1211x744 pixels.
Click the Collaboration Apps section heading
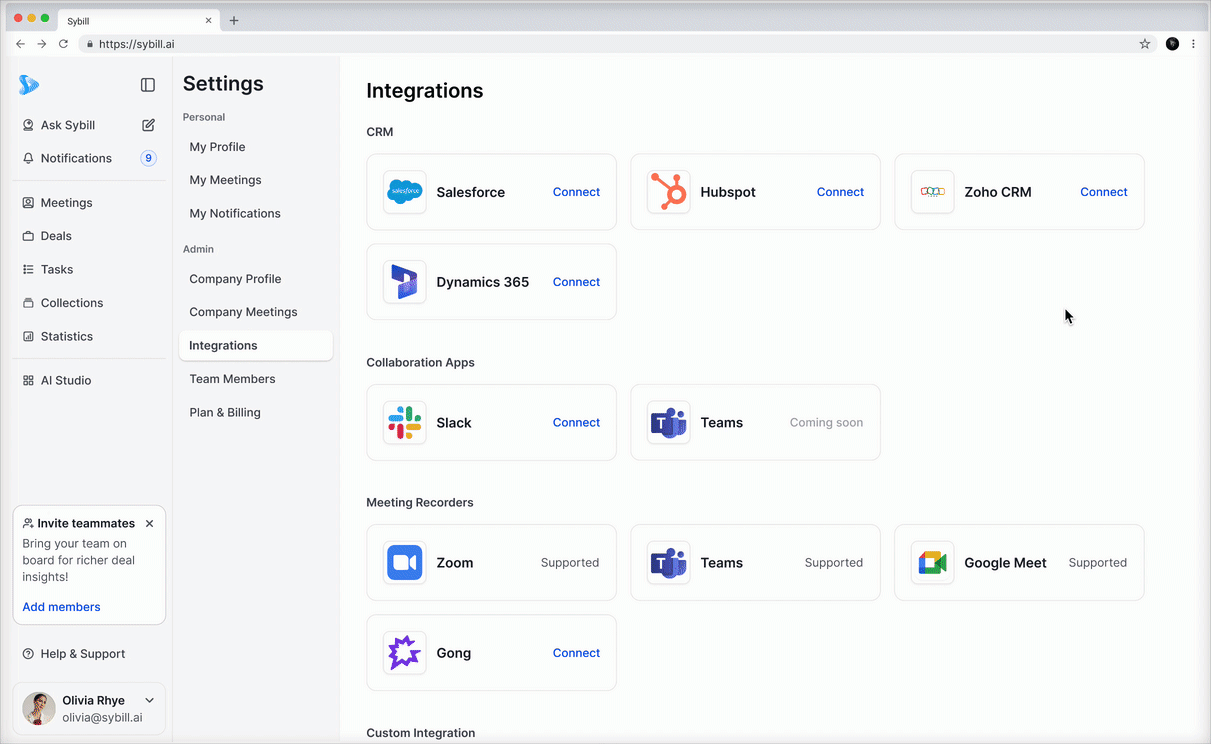[x=421, y=363]
